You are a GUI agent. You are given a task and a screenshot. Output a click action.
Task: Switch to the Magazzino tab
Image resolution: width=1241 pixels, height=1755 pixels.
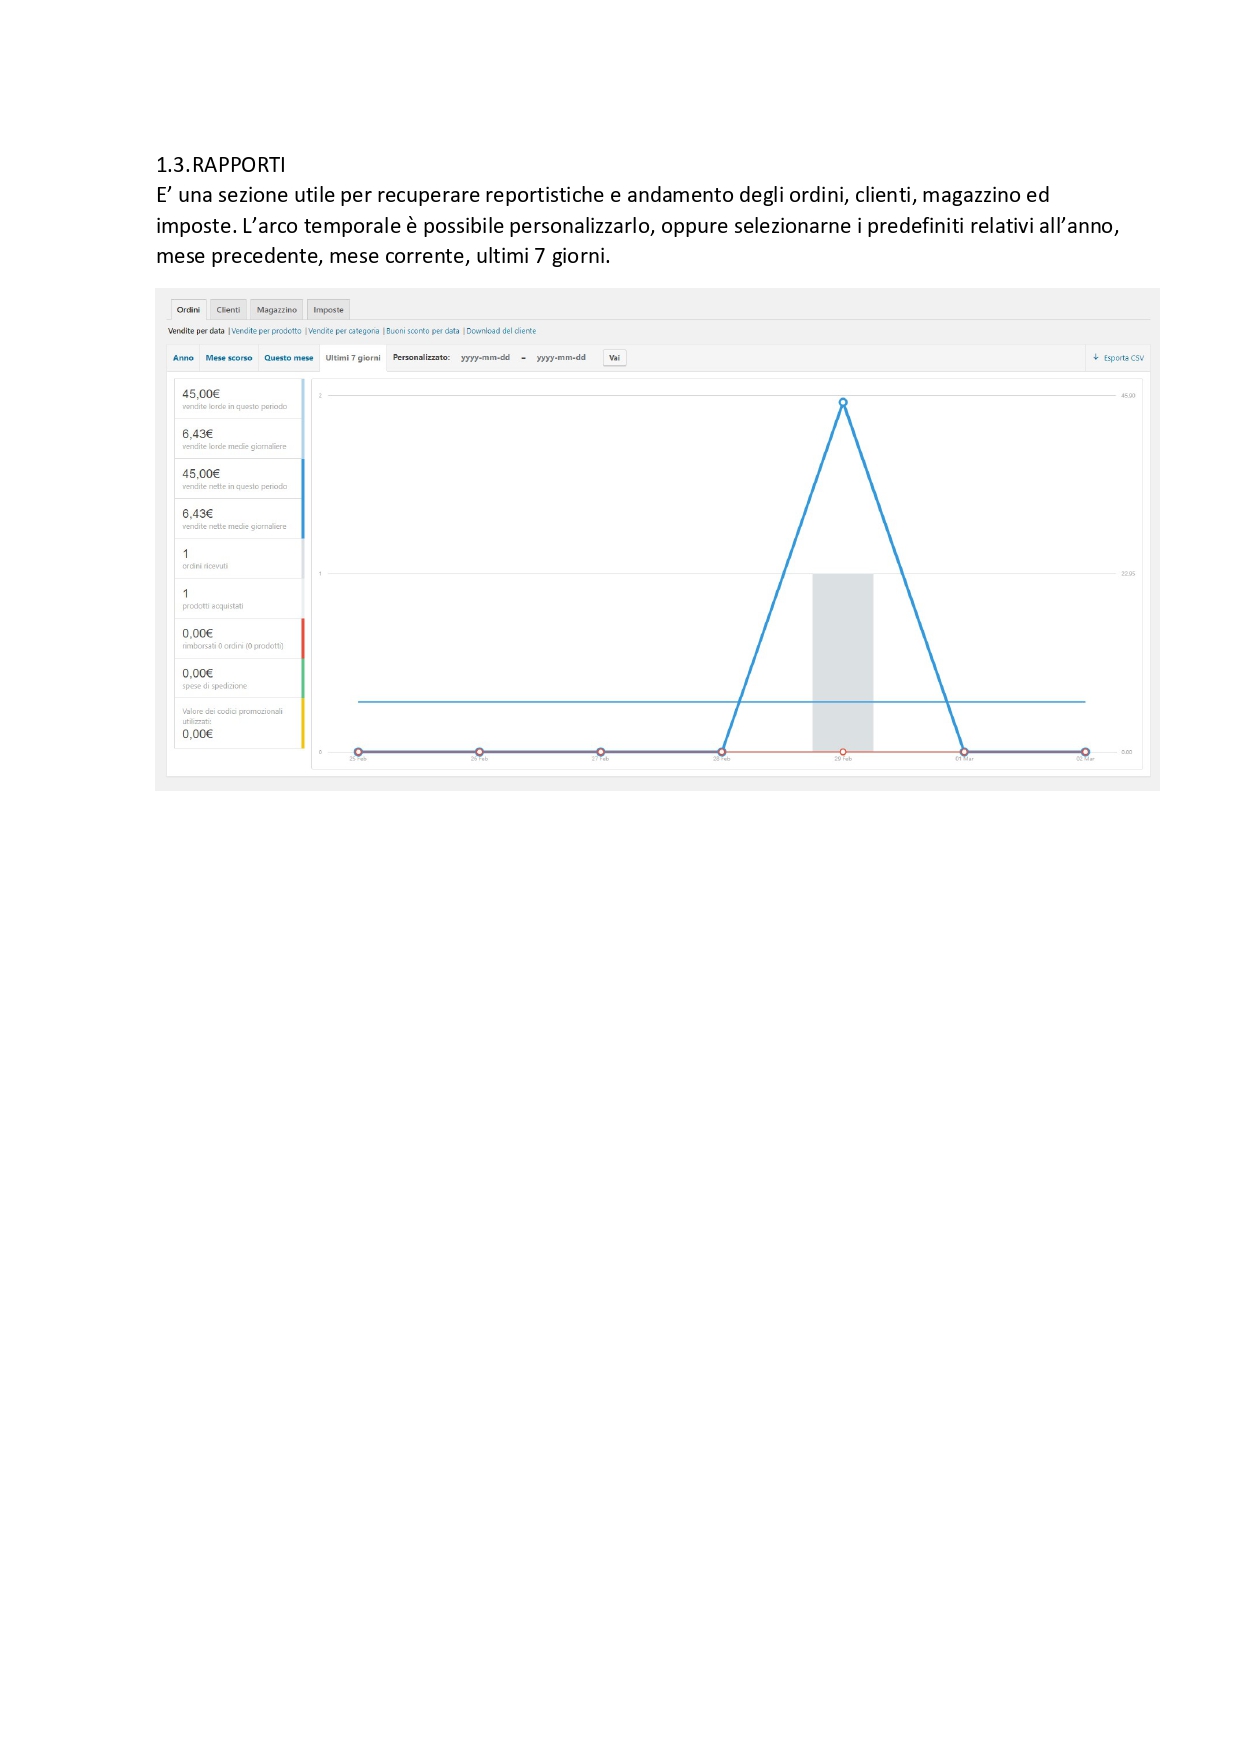click(x=276, y=310)
